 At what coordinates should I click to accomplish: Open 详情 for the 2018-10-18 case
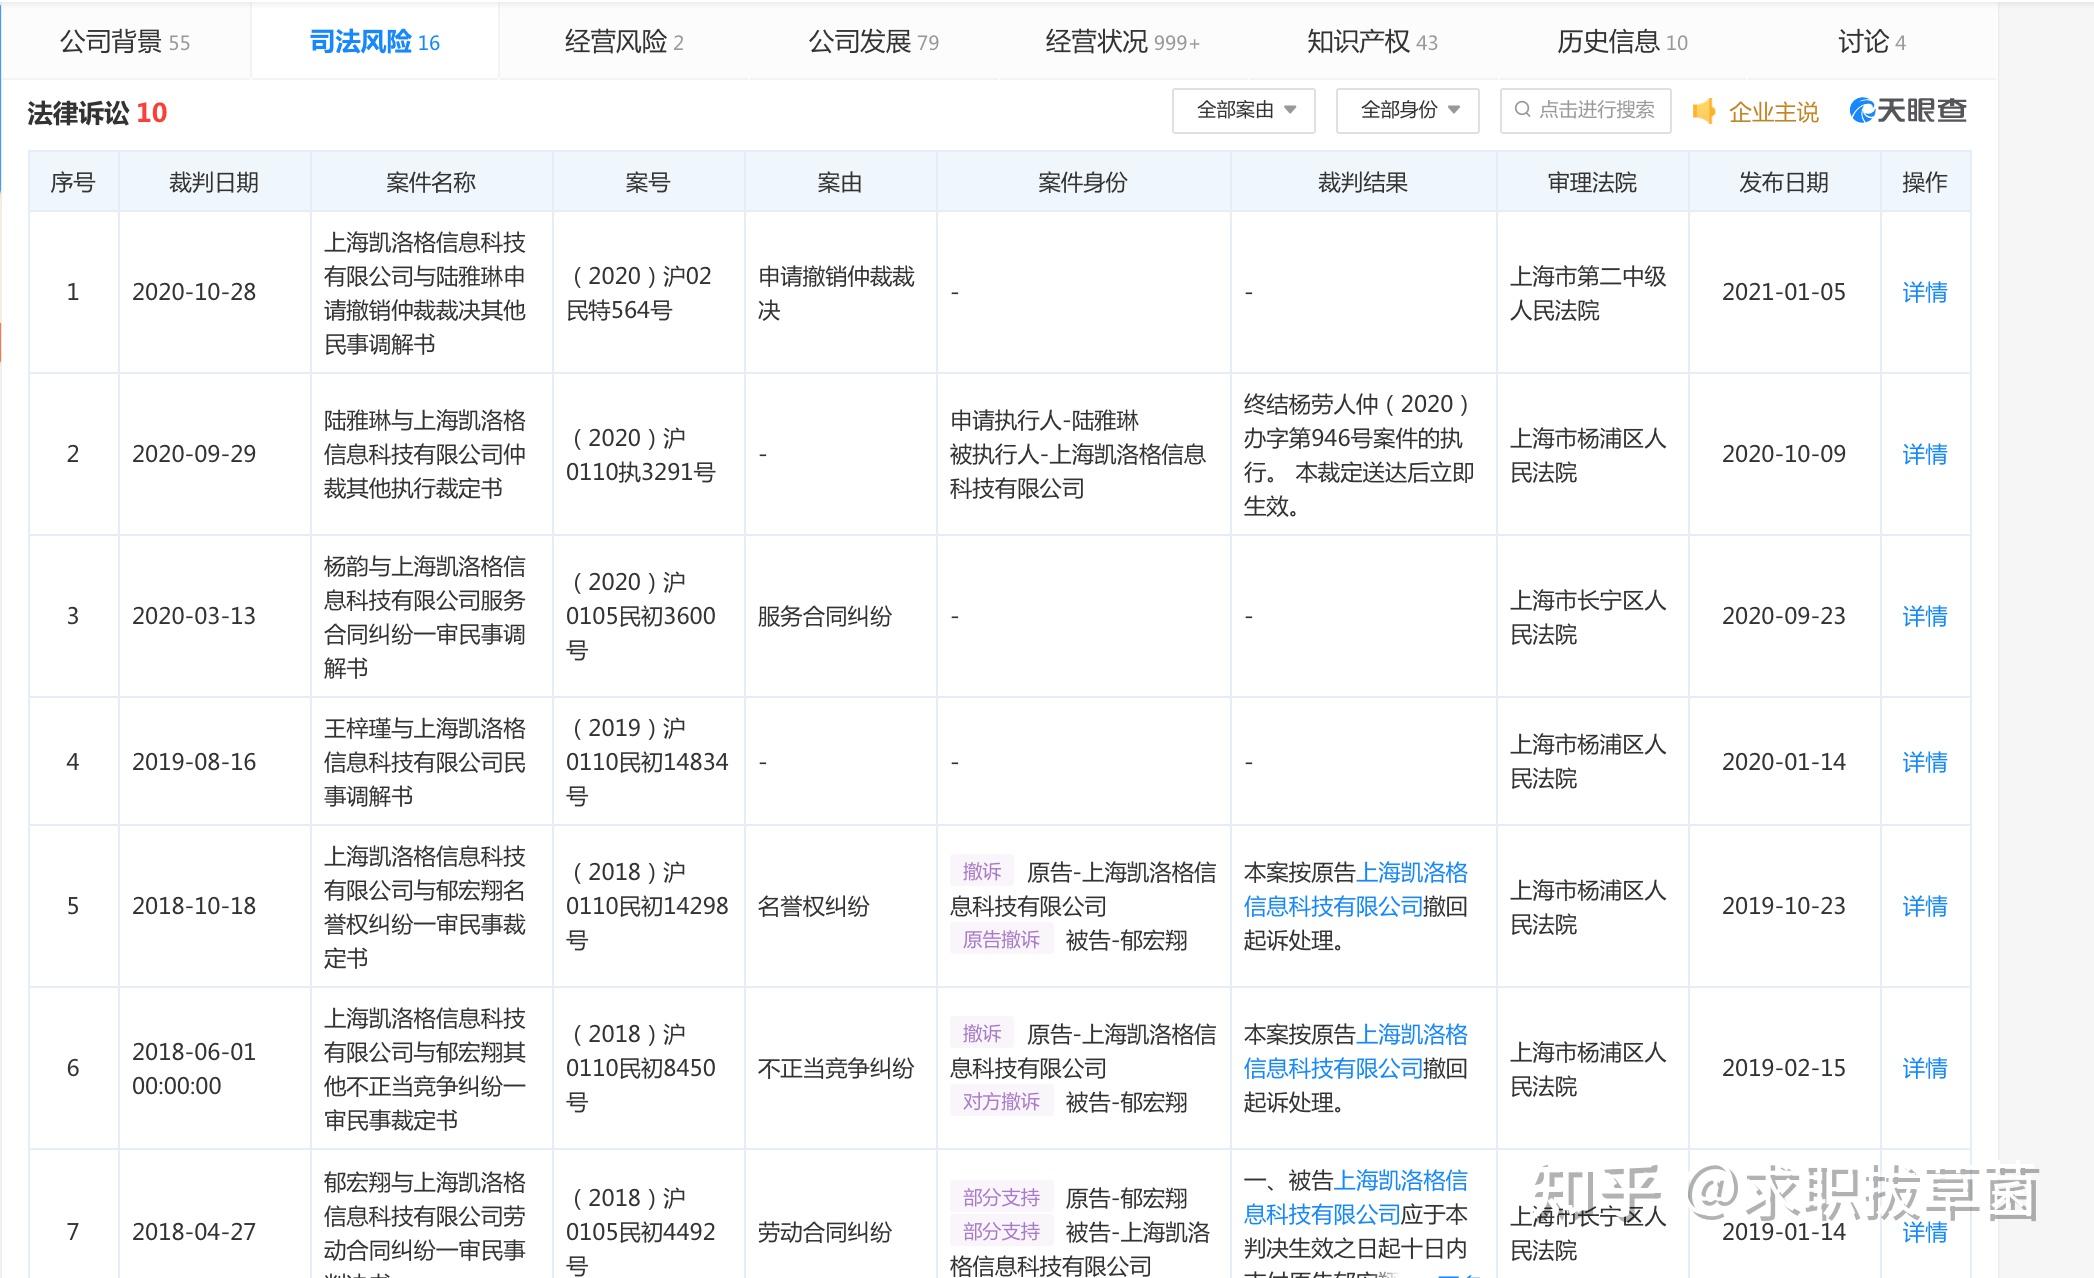tap(1925, 906)
